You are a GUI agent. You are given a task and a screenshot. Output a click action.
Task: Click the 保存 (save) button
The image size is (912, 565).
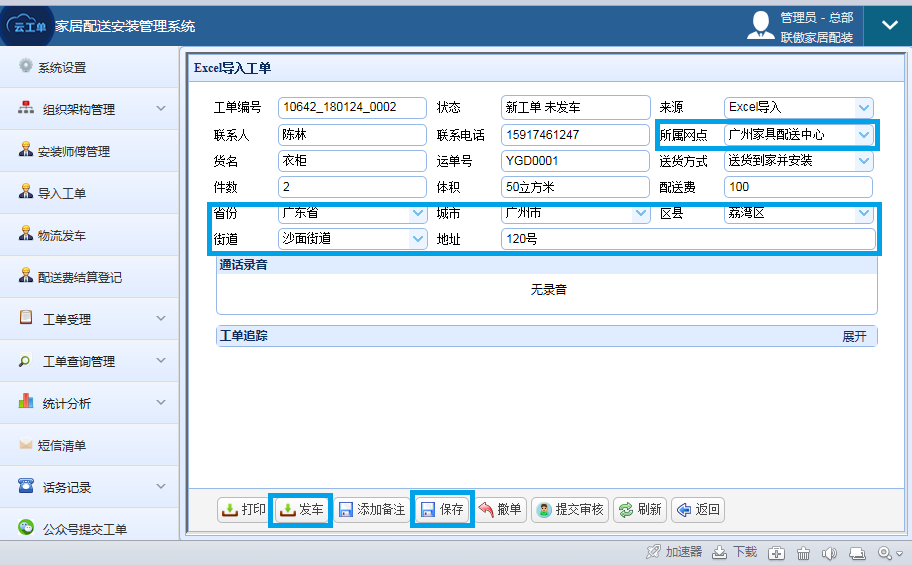pos(442,510)
